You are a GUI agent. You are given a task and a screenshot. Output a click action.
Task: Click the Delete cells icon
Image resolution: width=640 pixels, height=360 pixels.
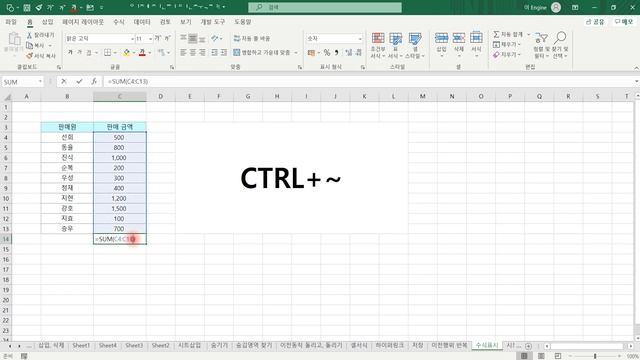click(x=459, y=38)
